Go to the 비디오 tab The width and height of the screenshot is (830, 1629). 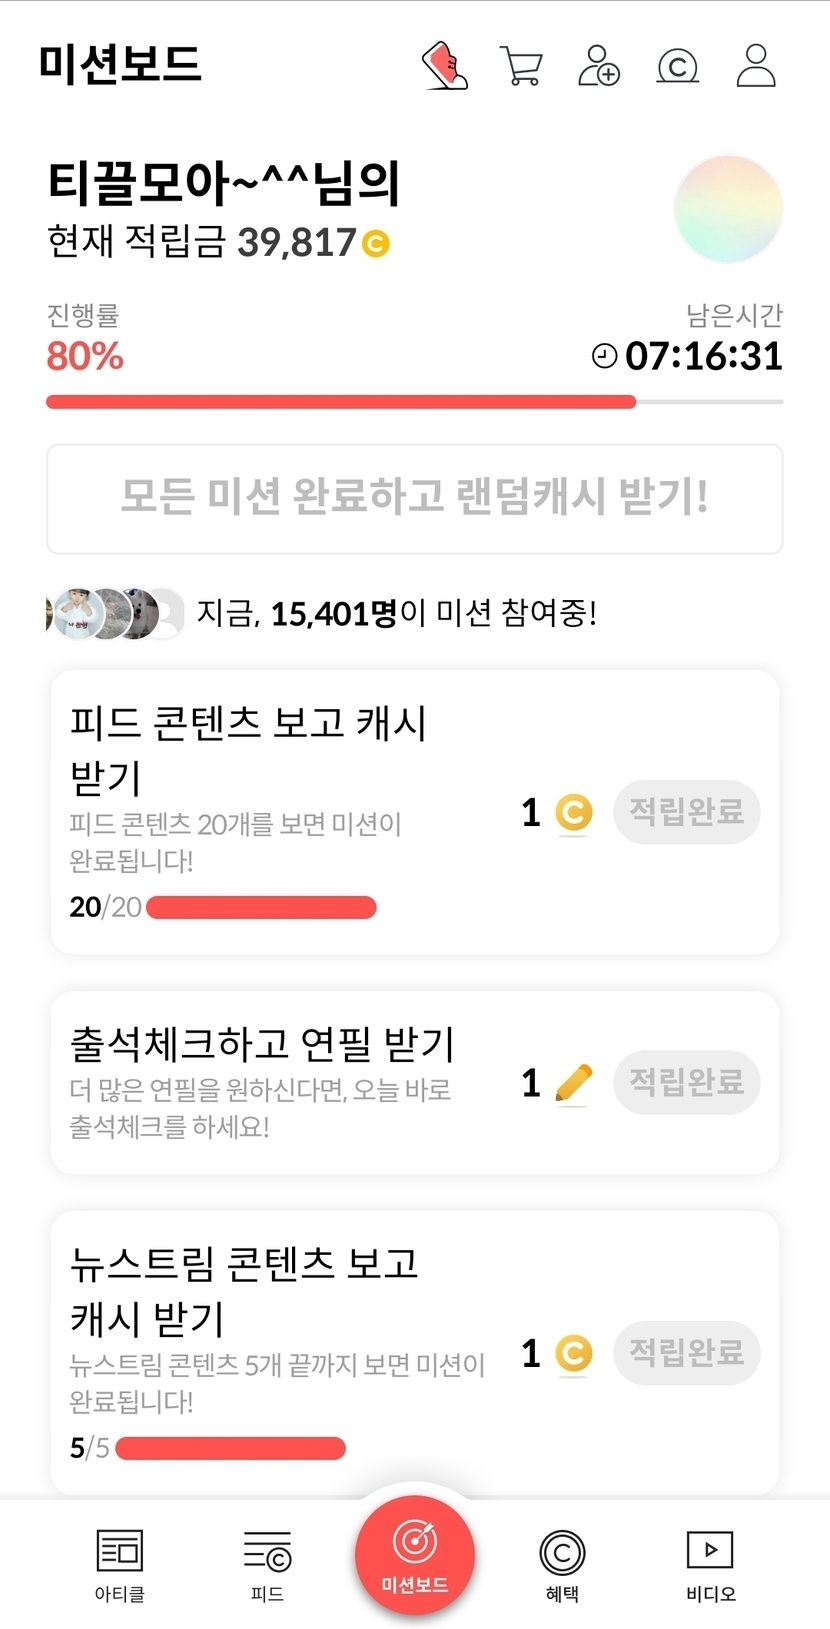[710, 1564]
